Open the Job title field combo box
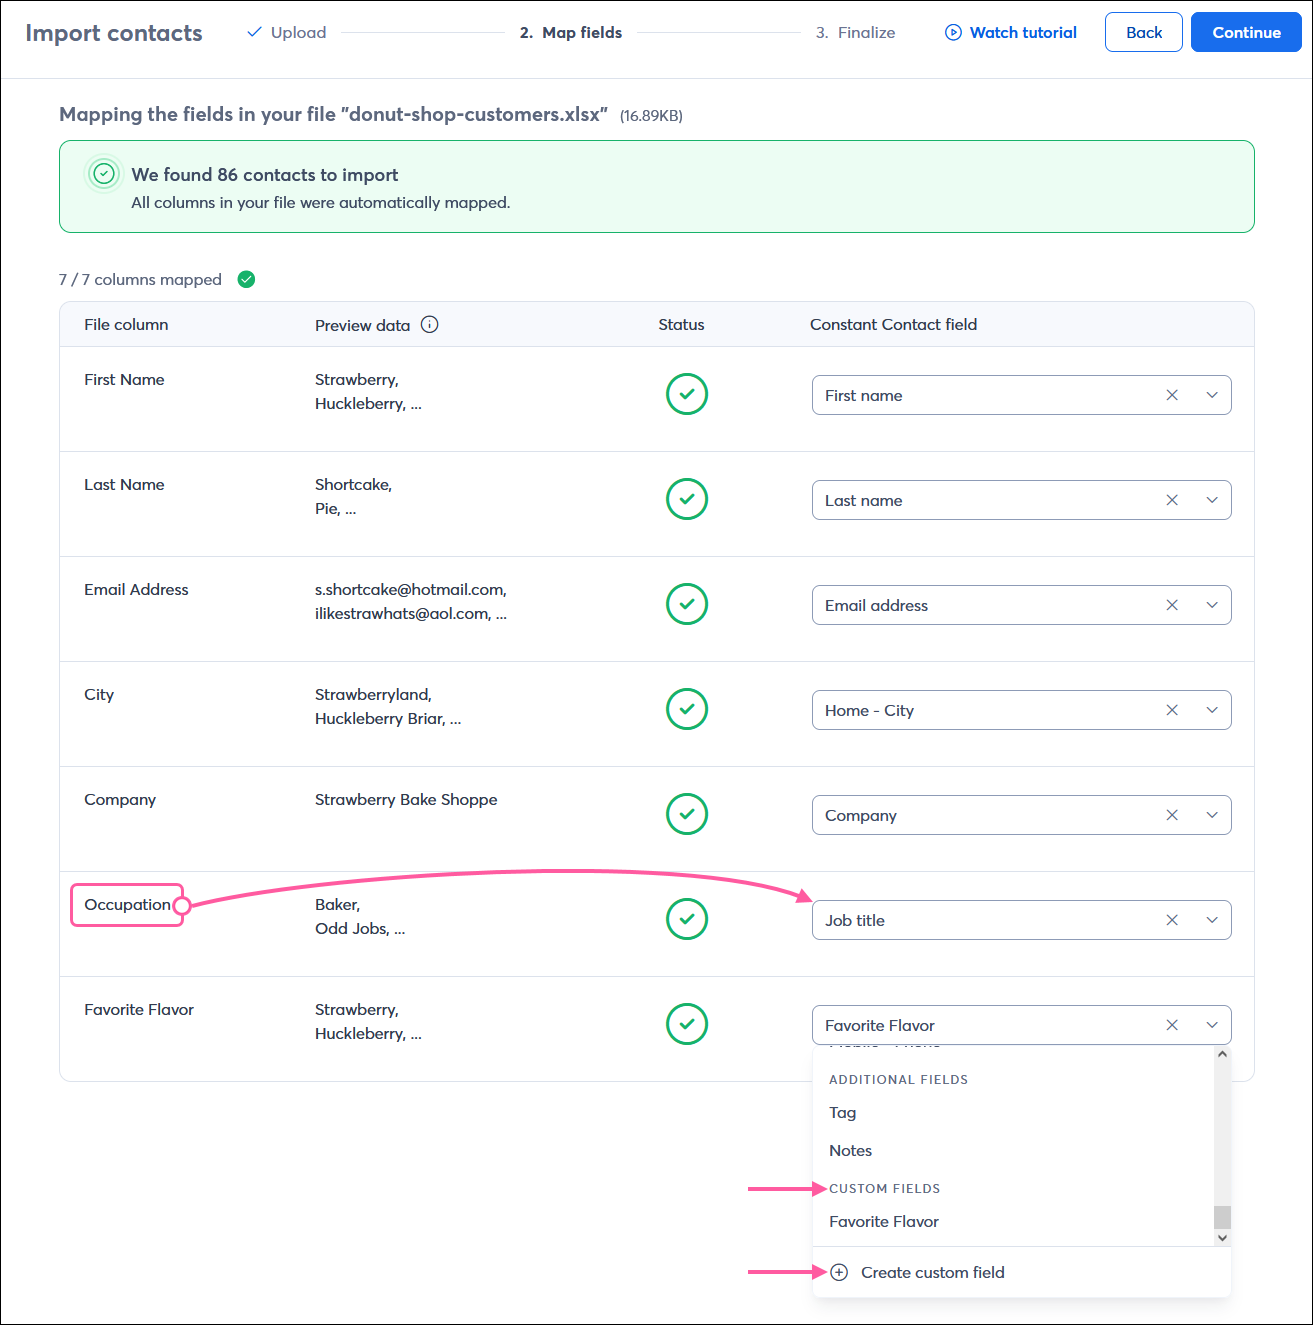The height and width of the screenshot is (1325, 1313). (x=1021, y=920)
